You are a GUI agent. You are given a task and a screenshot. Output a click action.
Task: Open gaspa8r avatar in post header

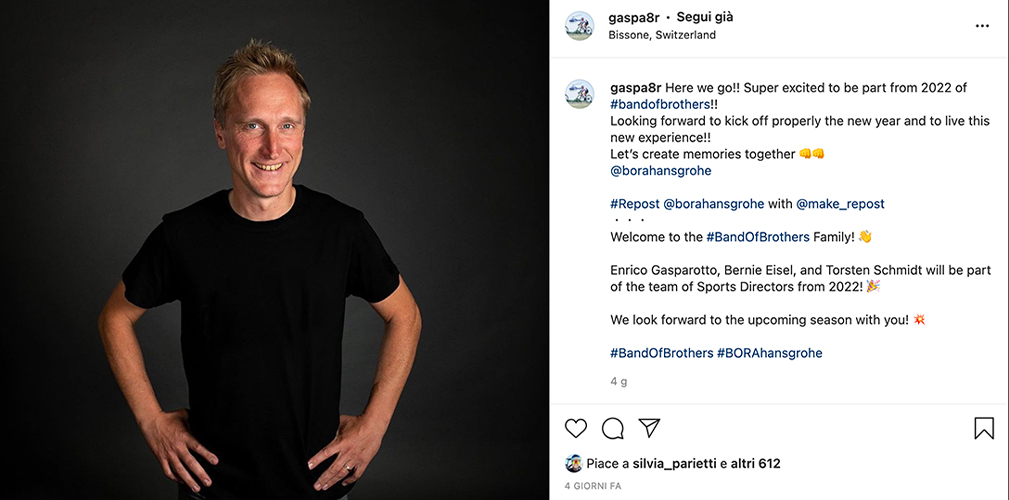point(579,26)
